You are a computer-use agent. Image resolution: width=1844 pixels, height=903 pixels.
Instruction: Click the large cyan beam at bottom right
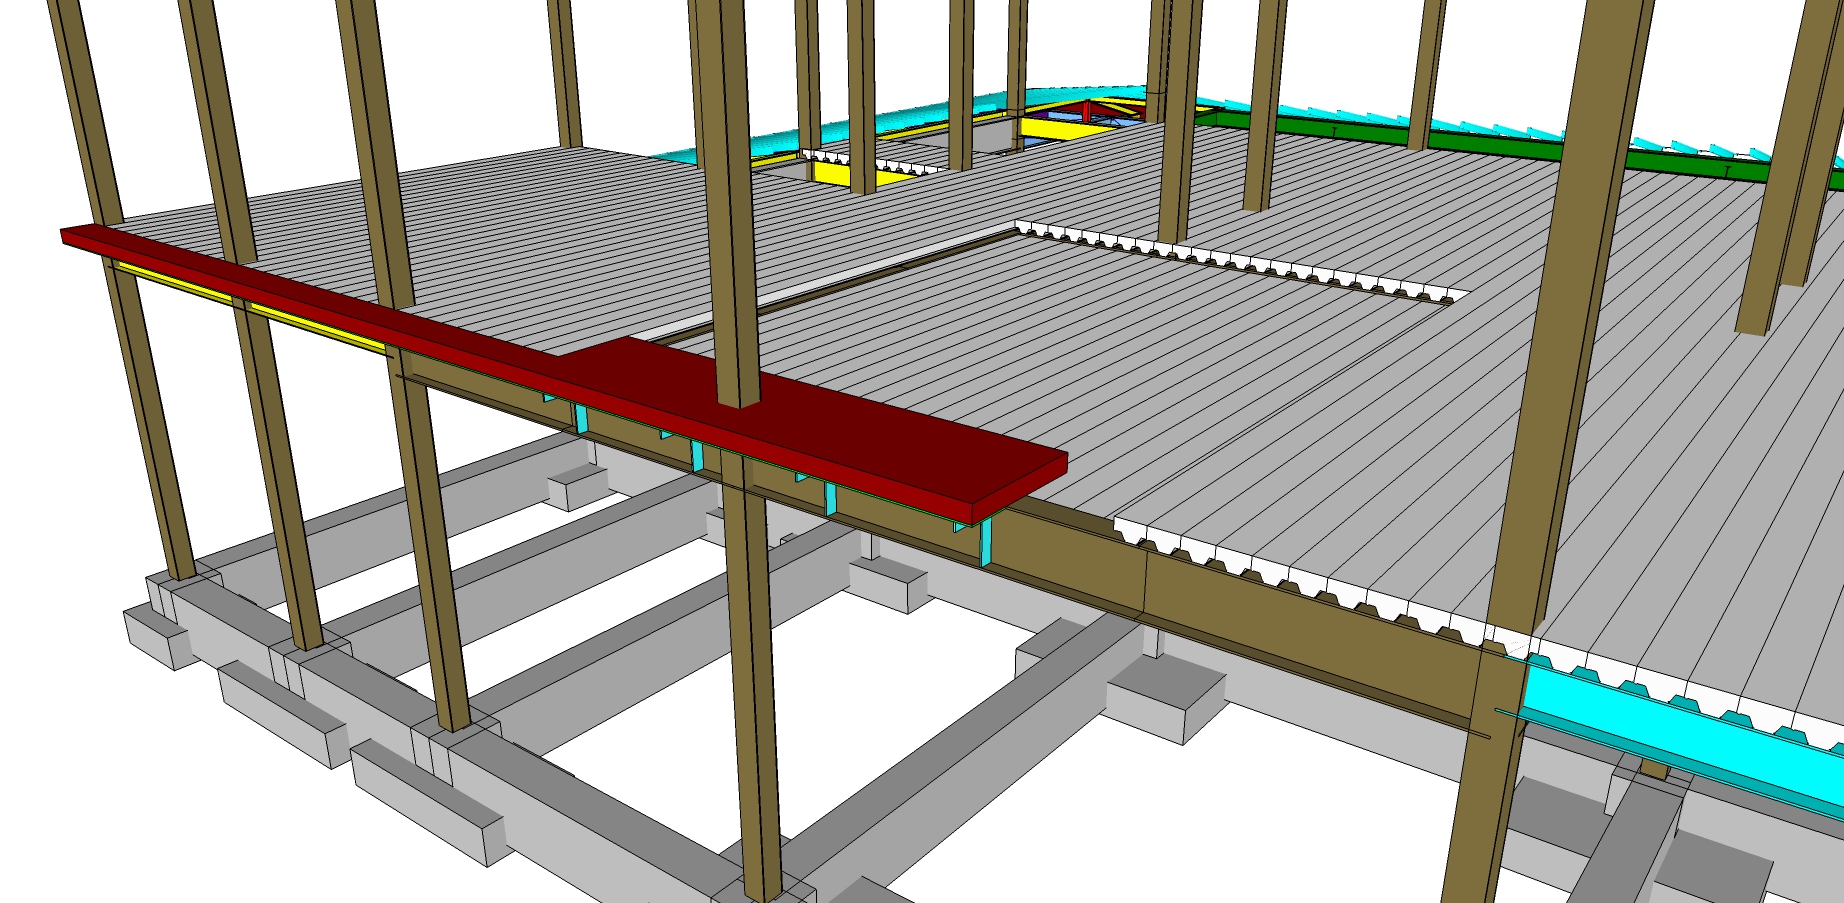[x=1680, y=735]
